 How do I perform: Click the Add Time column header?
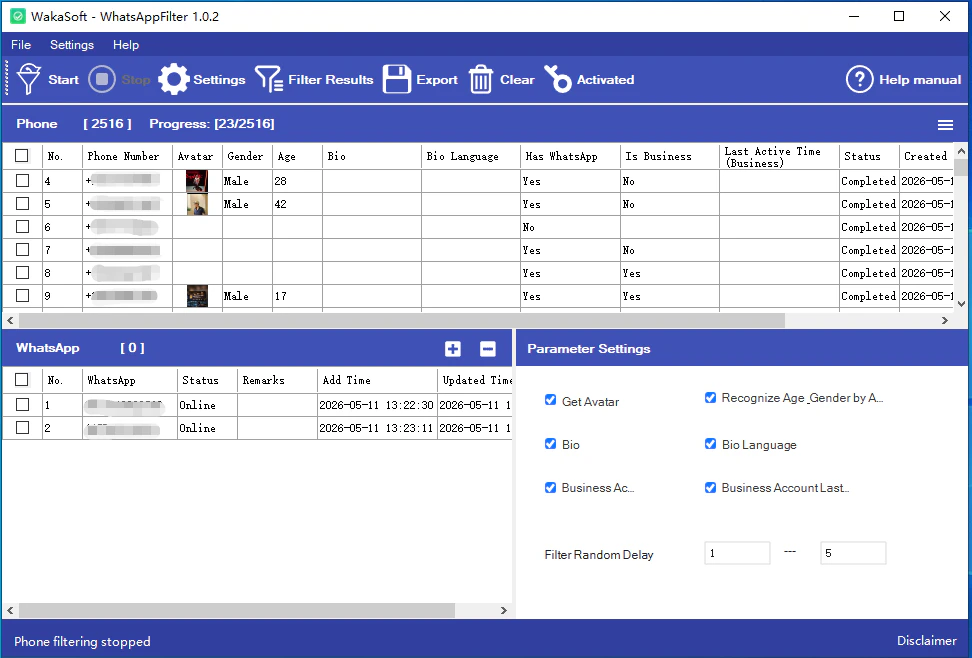377,380
